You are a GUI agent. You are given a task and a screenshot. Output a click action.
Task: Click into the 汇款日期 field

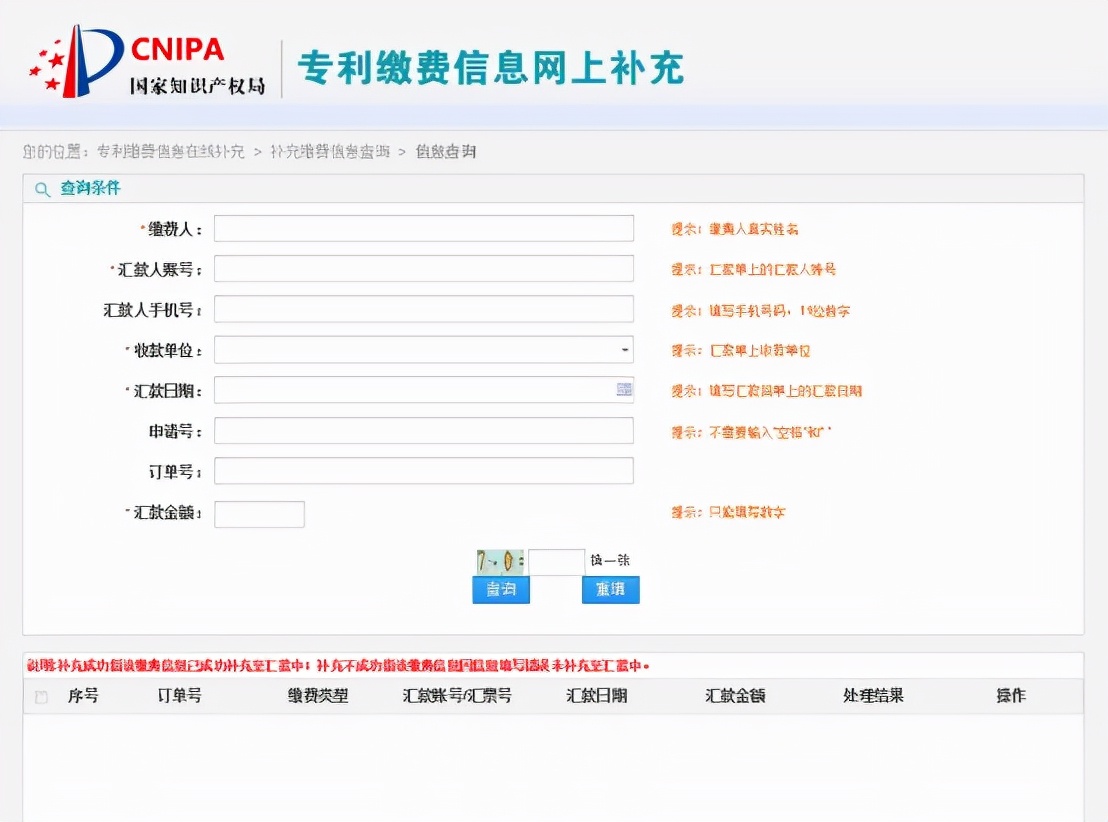click(424, 390)
